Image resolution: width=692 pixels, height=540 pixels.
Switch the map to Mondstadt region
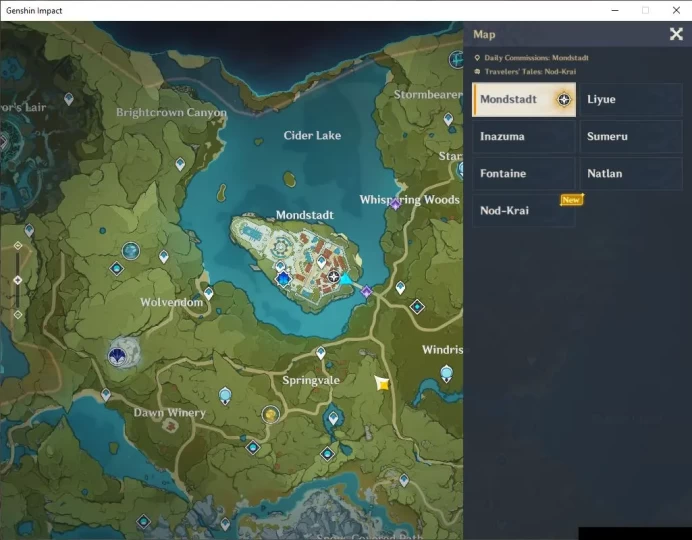point(524,100)
